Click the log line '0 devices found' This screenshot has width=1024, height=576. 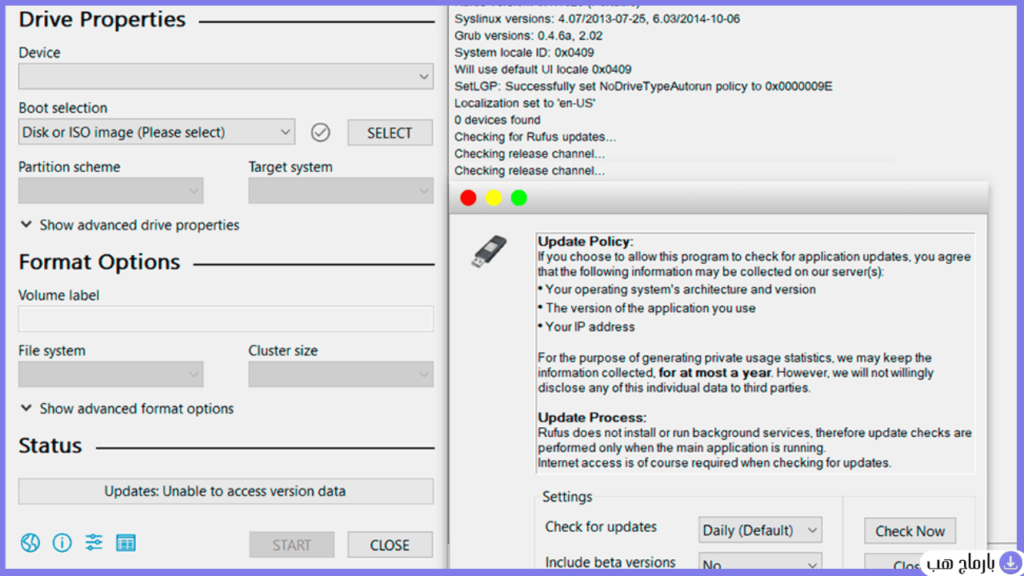[x=498, y=120]
